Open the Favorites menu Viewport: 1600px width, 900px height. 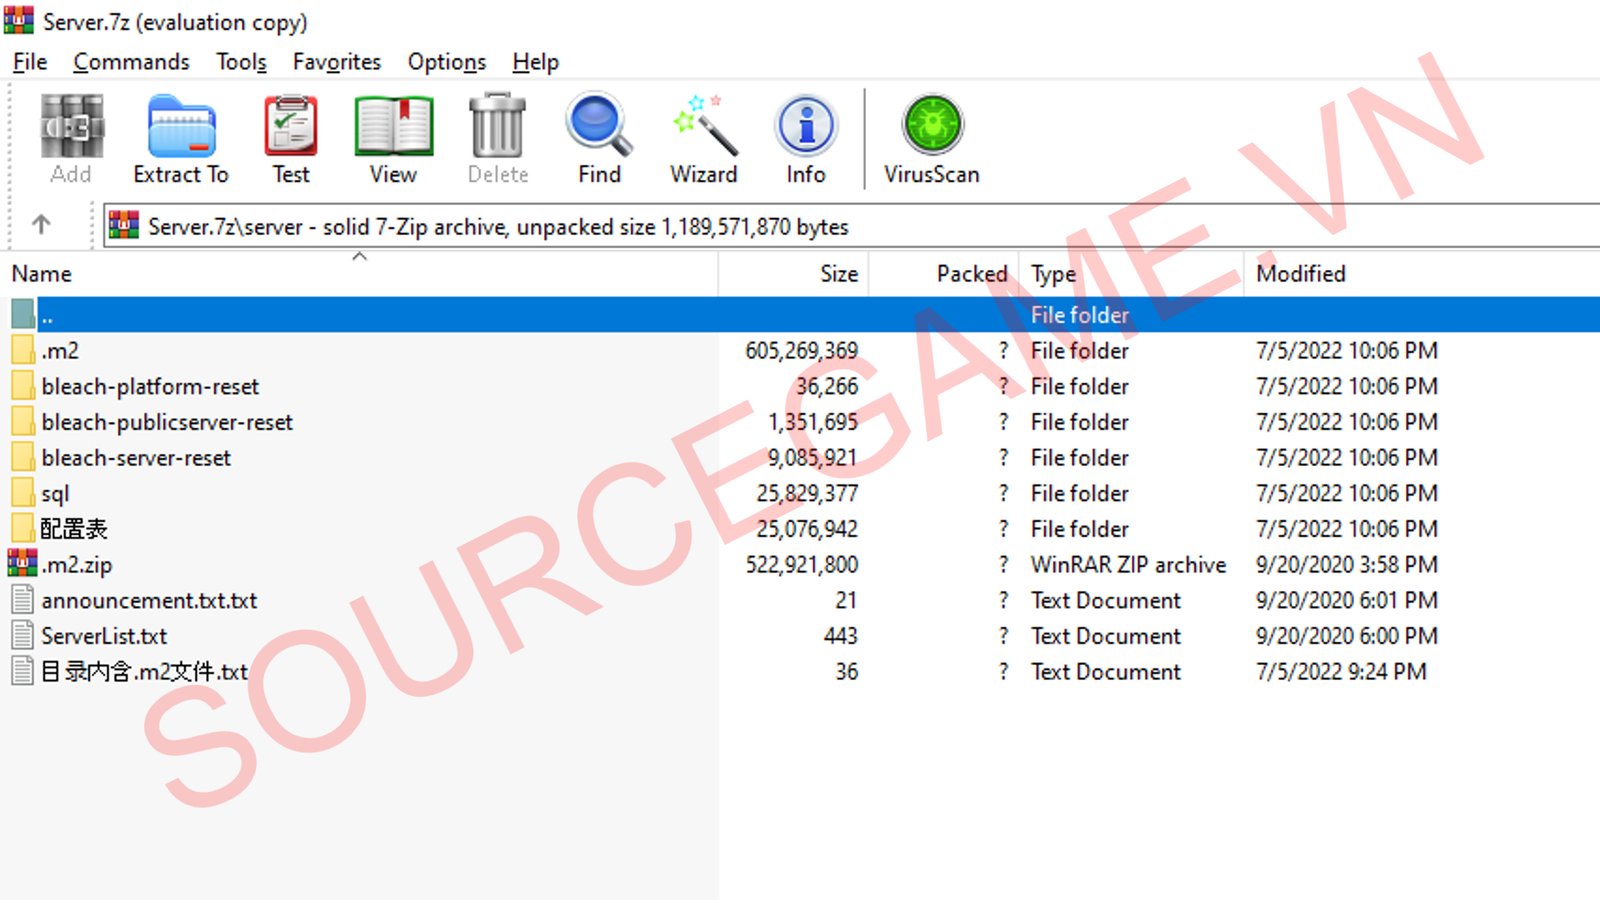click(x=336, y=62)
